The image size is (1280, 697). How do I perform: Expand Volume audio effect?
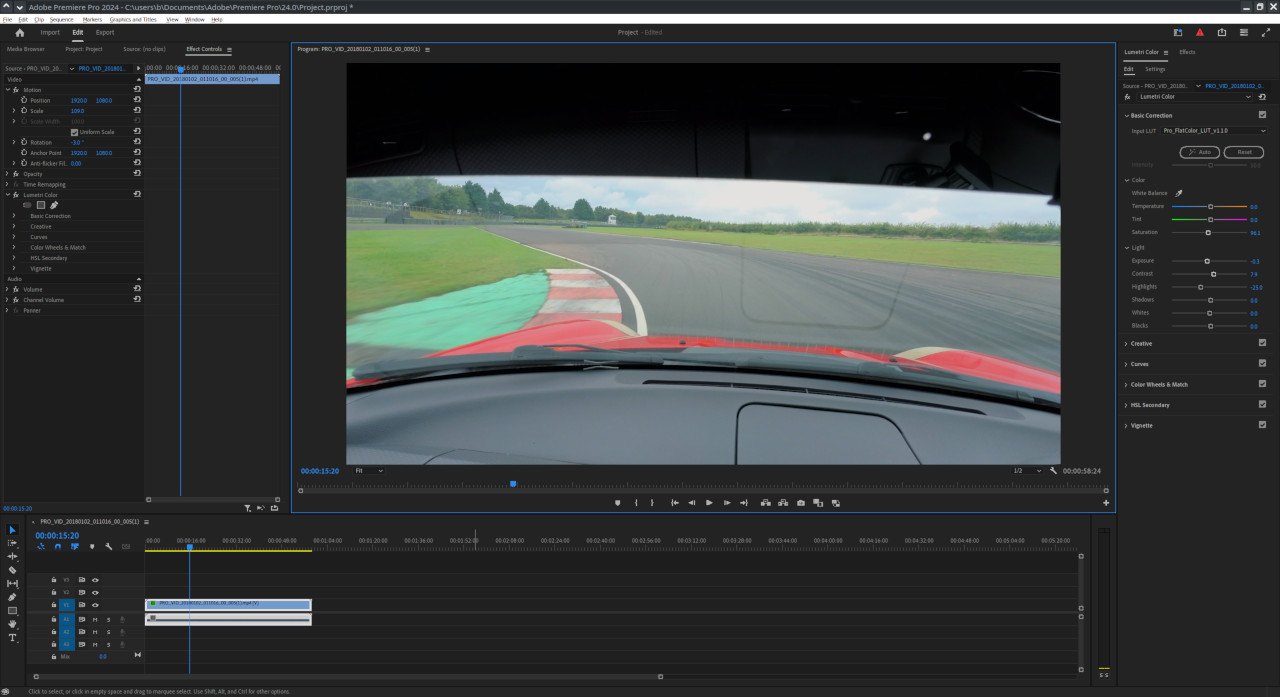click(x=8, y=289)
